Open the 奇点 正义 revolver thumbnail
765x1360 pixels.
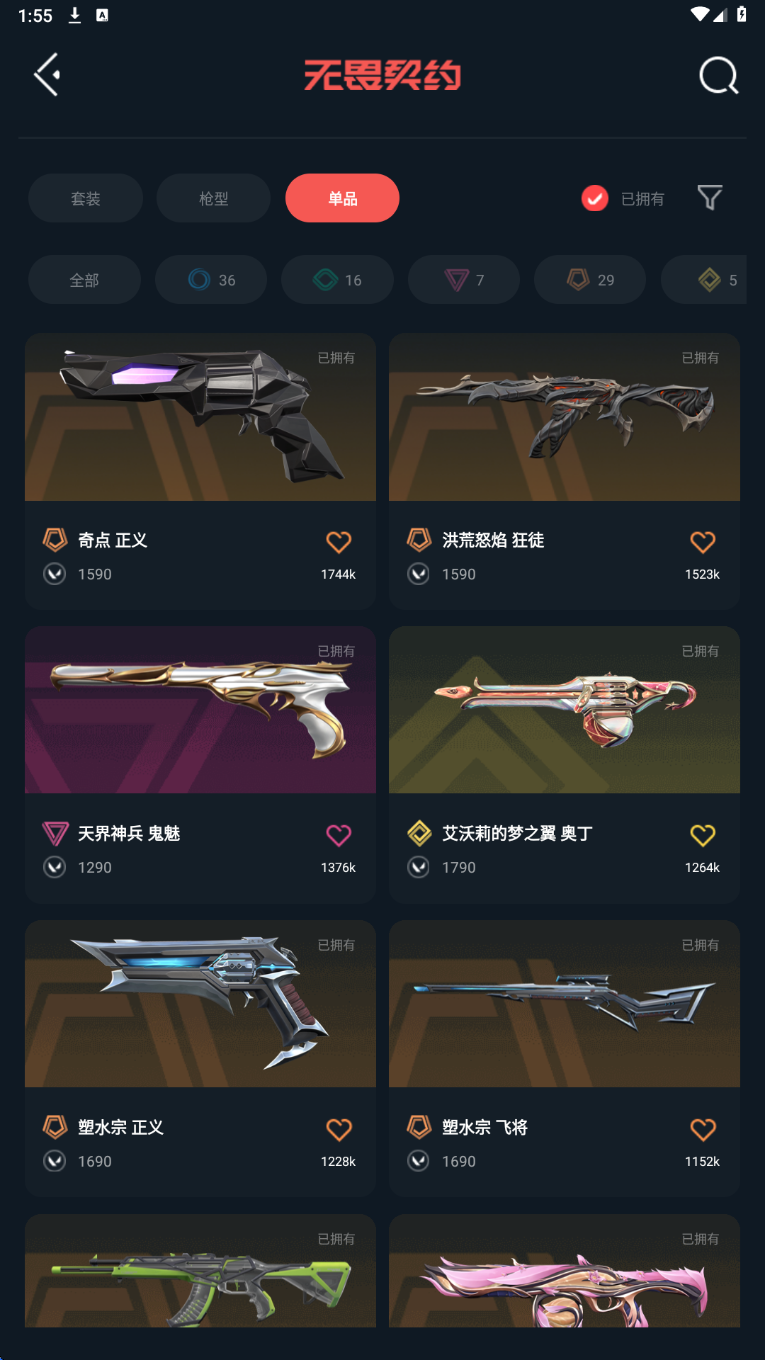200,417
